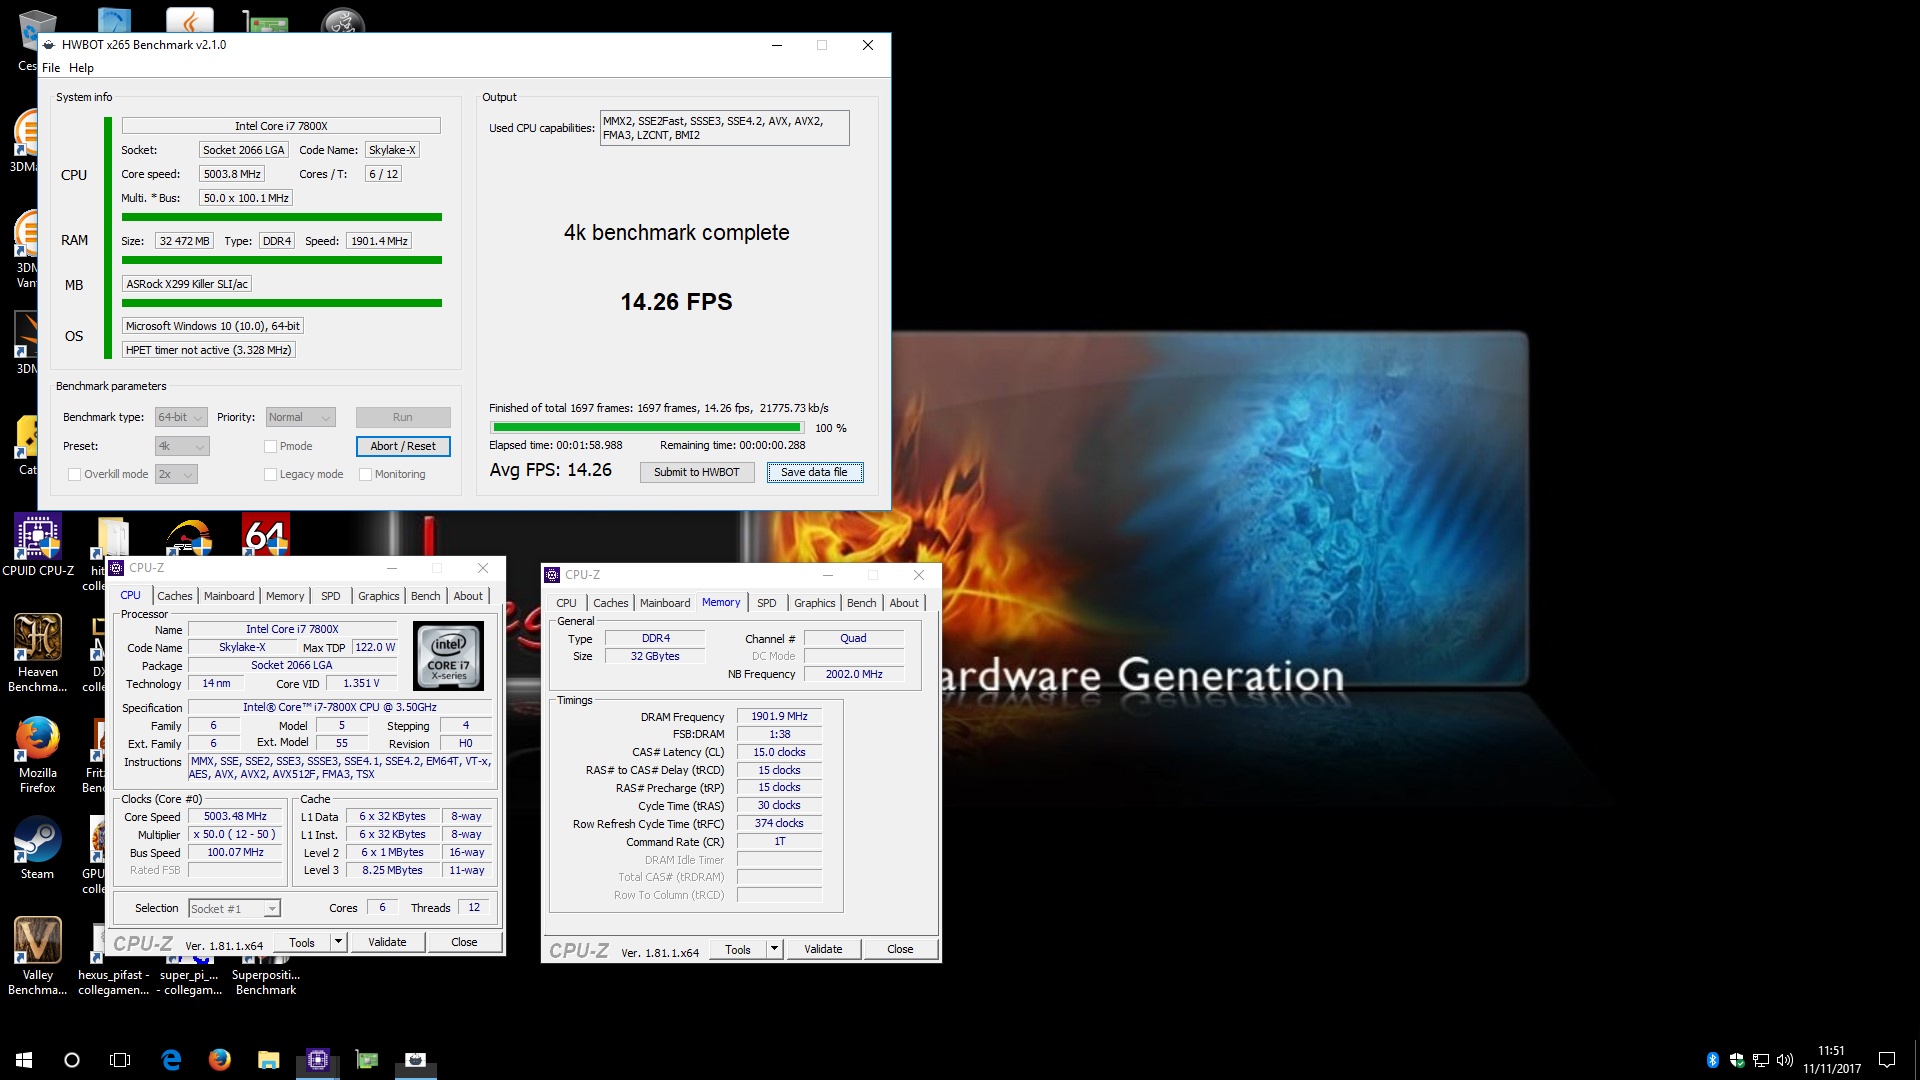This screenshot has width=1920, height=1080.
Task: Launch Microsoft Edge from taskbar
Action: [171, 1060]
